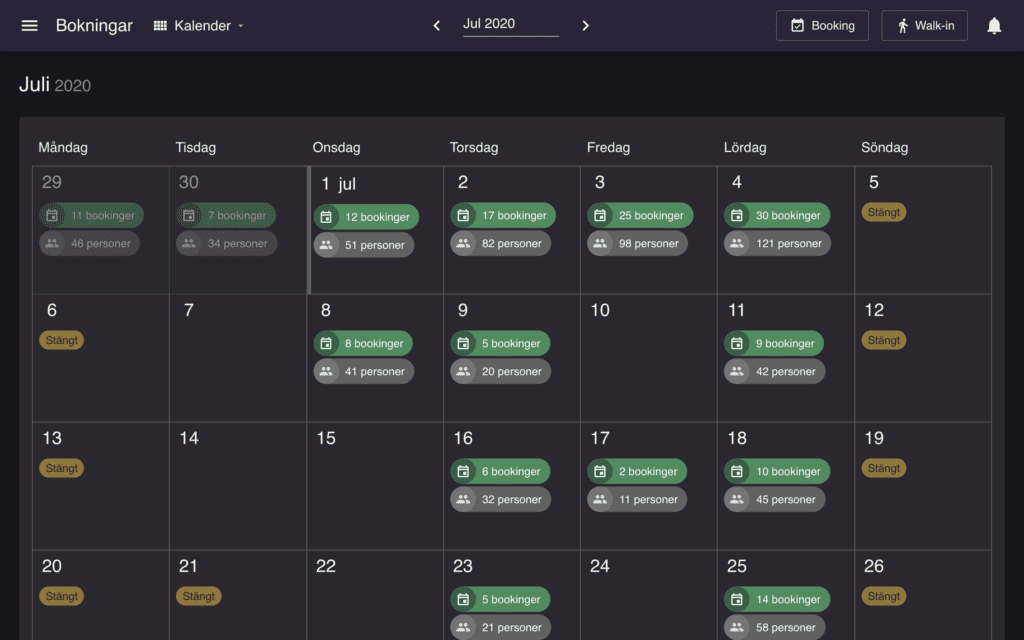Image resolution: width=1024 pixels, height=640 pixels.
Task: Open the 5 bookinger chip on July 9
Action: (500, 343)
